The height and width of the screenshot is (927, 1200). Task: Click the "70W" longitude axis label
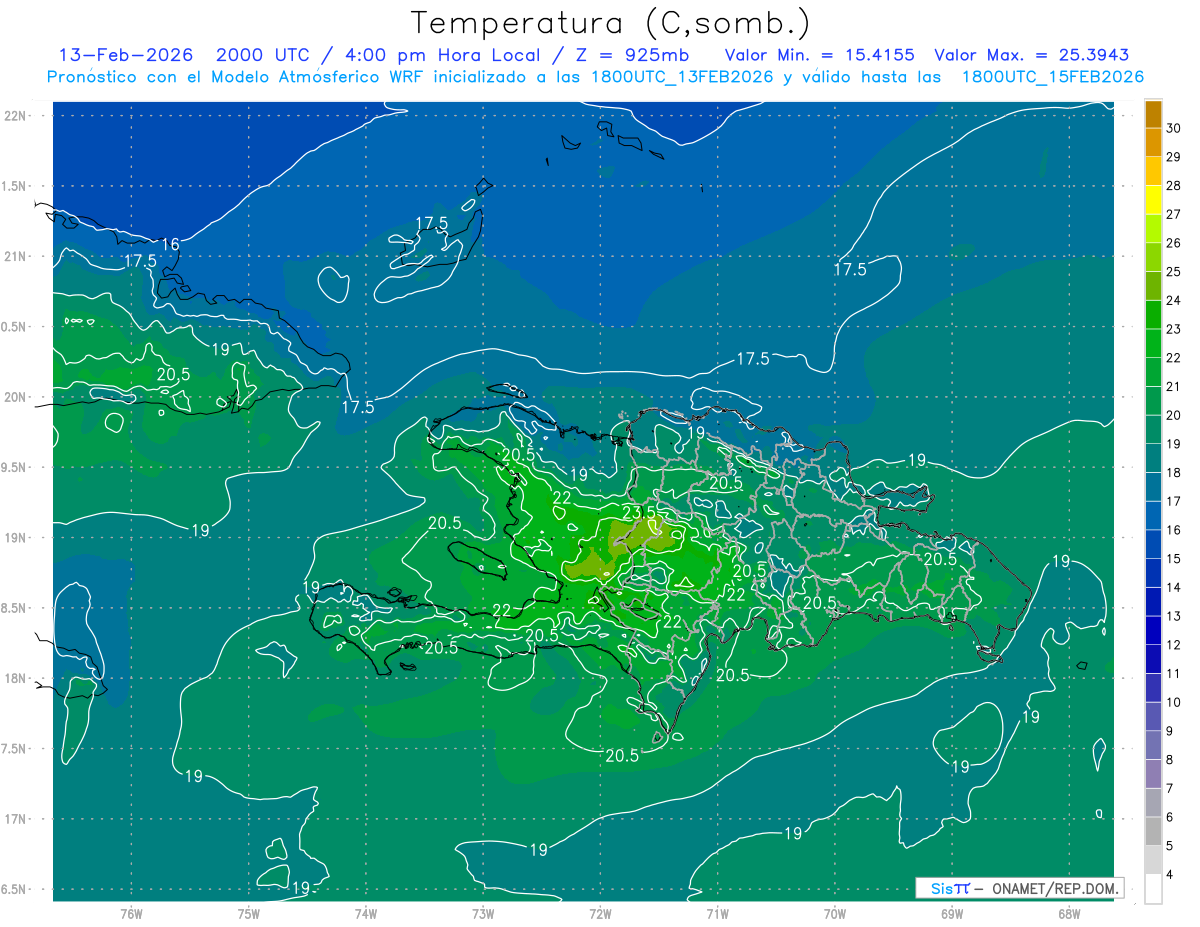pyautogui.click(x=835, y=914)
